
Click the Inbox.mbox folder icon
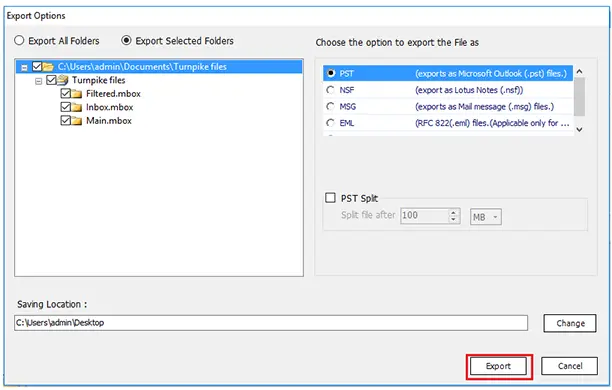pyautogui.click(x=76, y=107)
